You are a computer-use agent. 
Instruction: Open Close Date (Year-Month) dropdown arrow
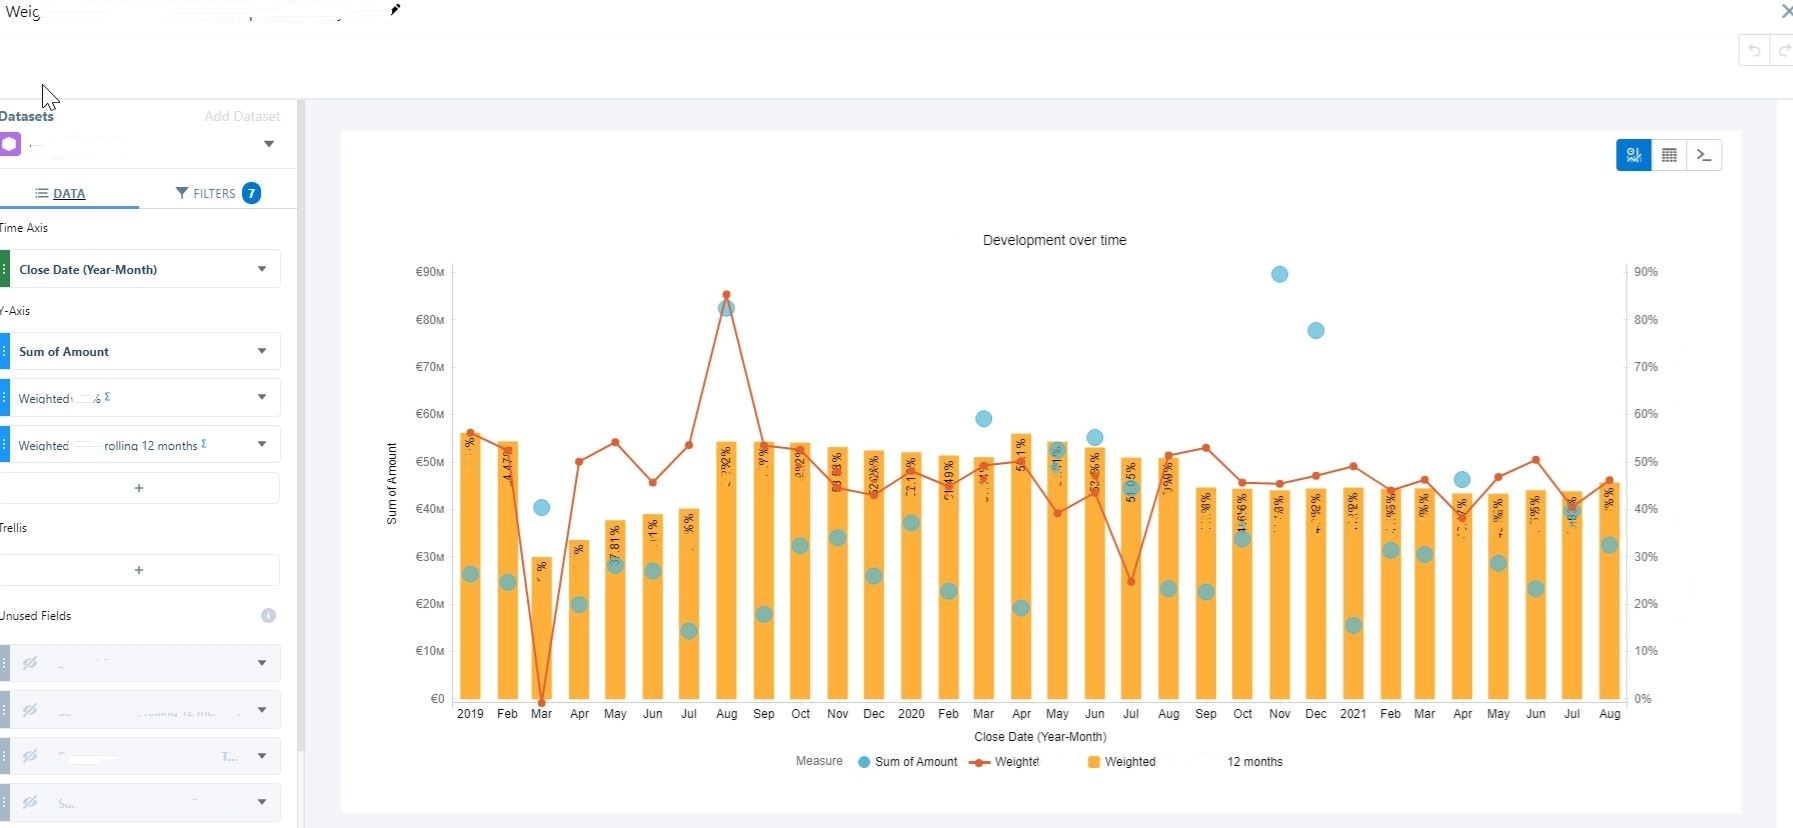pyautogui.click(x=262, y=269)
